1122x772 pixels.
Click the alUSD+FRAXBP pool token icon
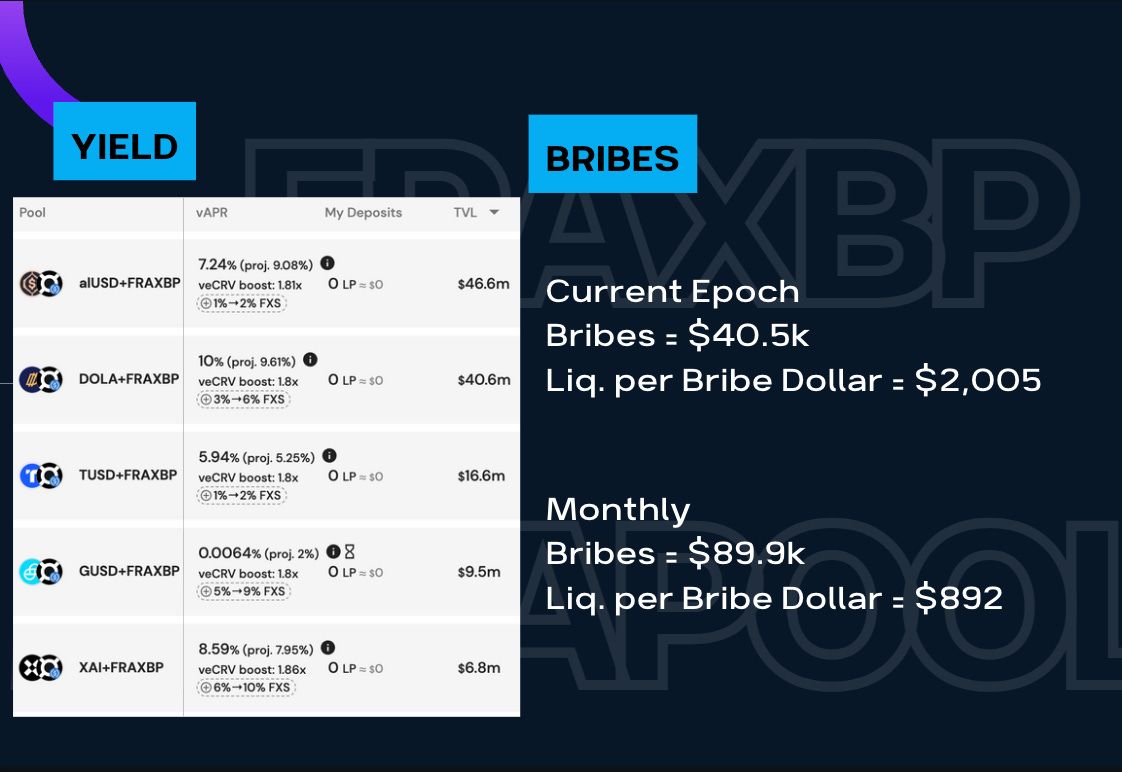point(40,284)
